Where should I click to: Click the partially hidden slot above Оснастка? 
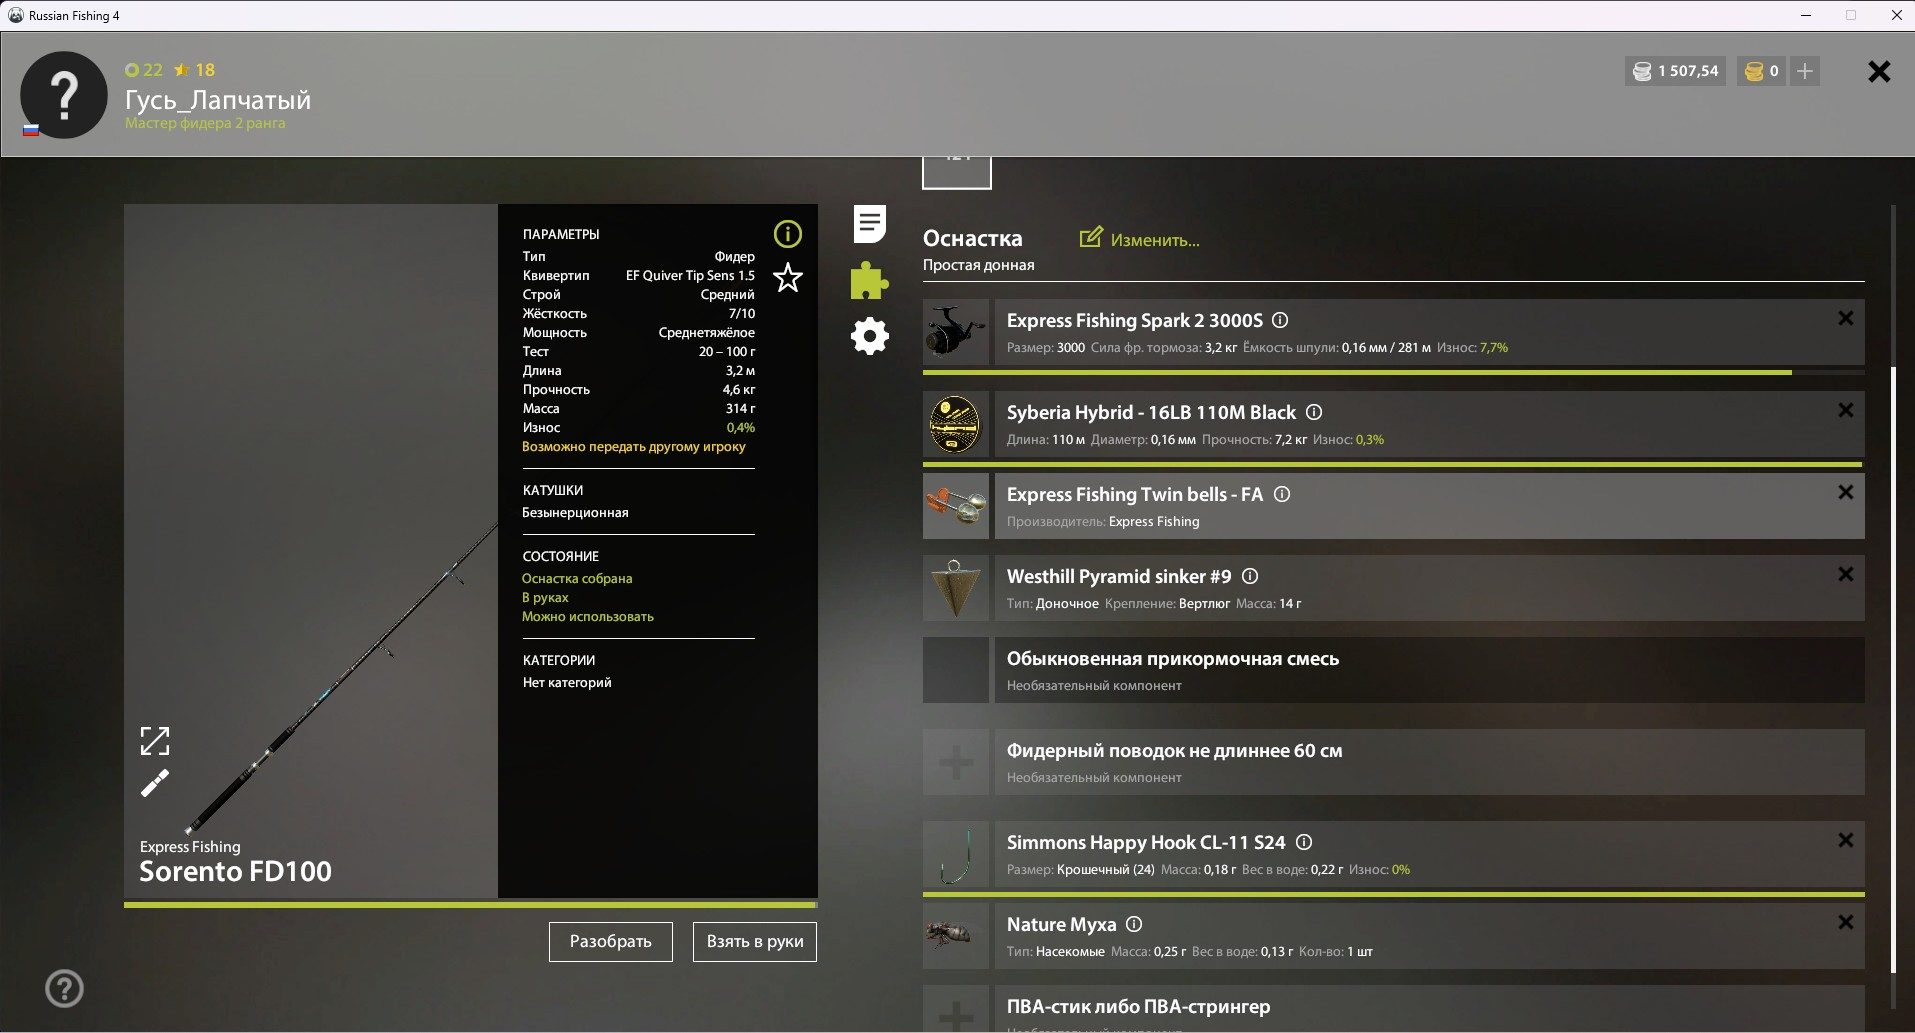[x=957, y=172]
